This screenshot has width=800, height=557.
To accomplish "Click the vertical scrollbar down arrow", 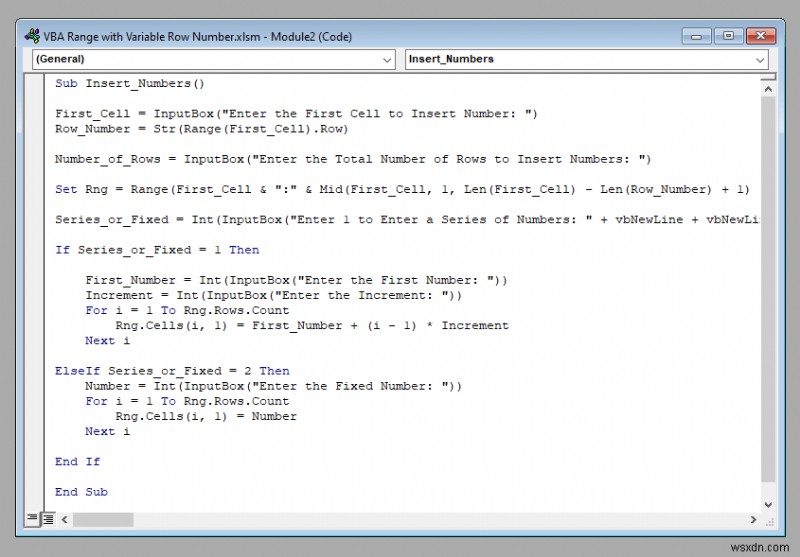I will 768,504.
